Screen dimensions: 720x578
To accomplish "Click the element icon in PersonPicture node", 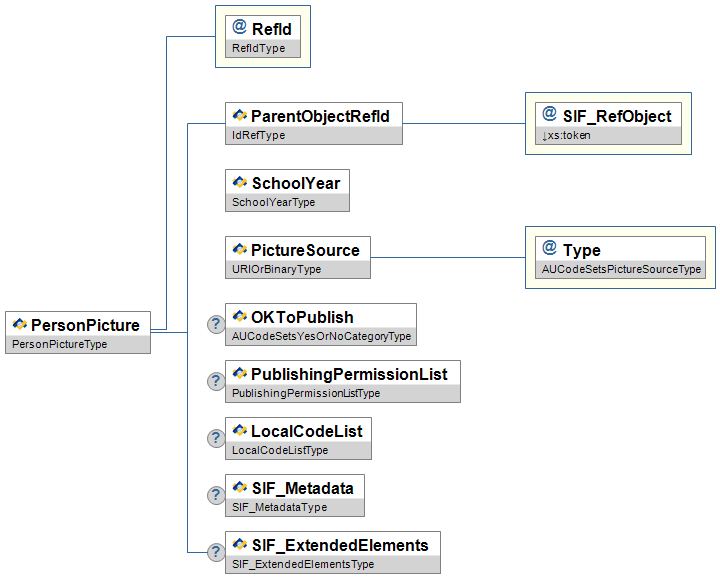I will (x=19, y=324).
